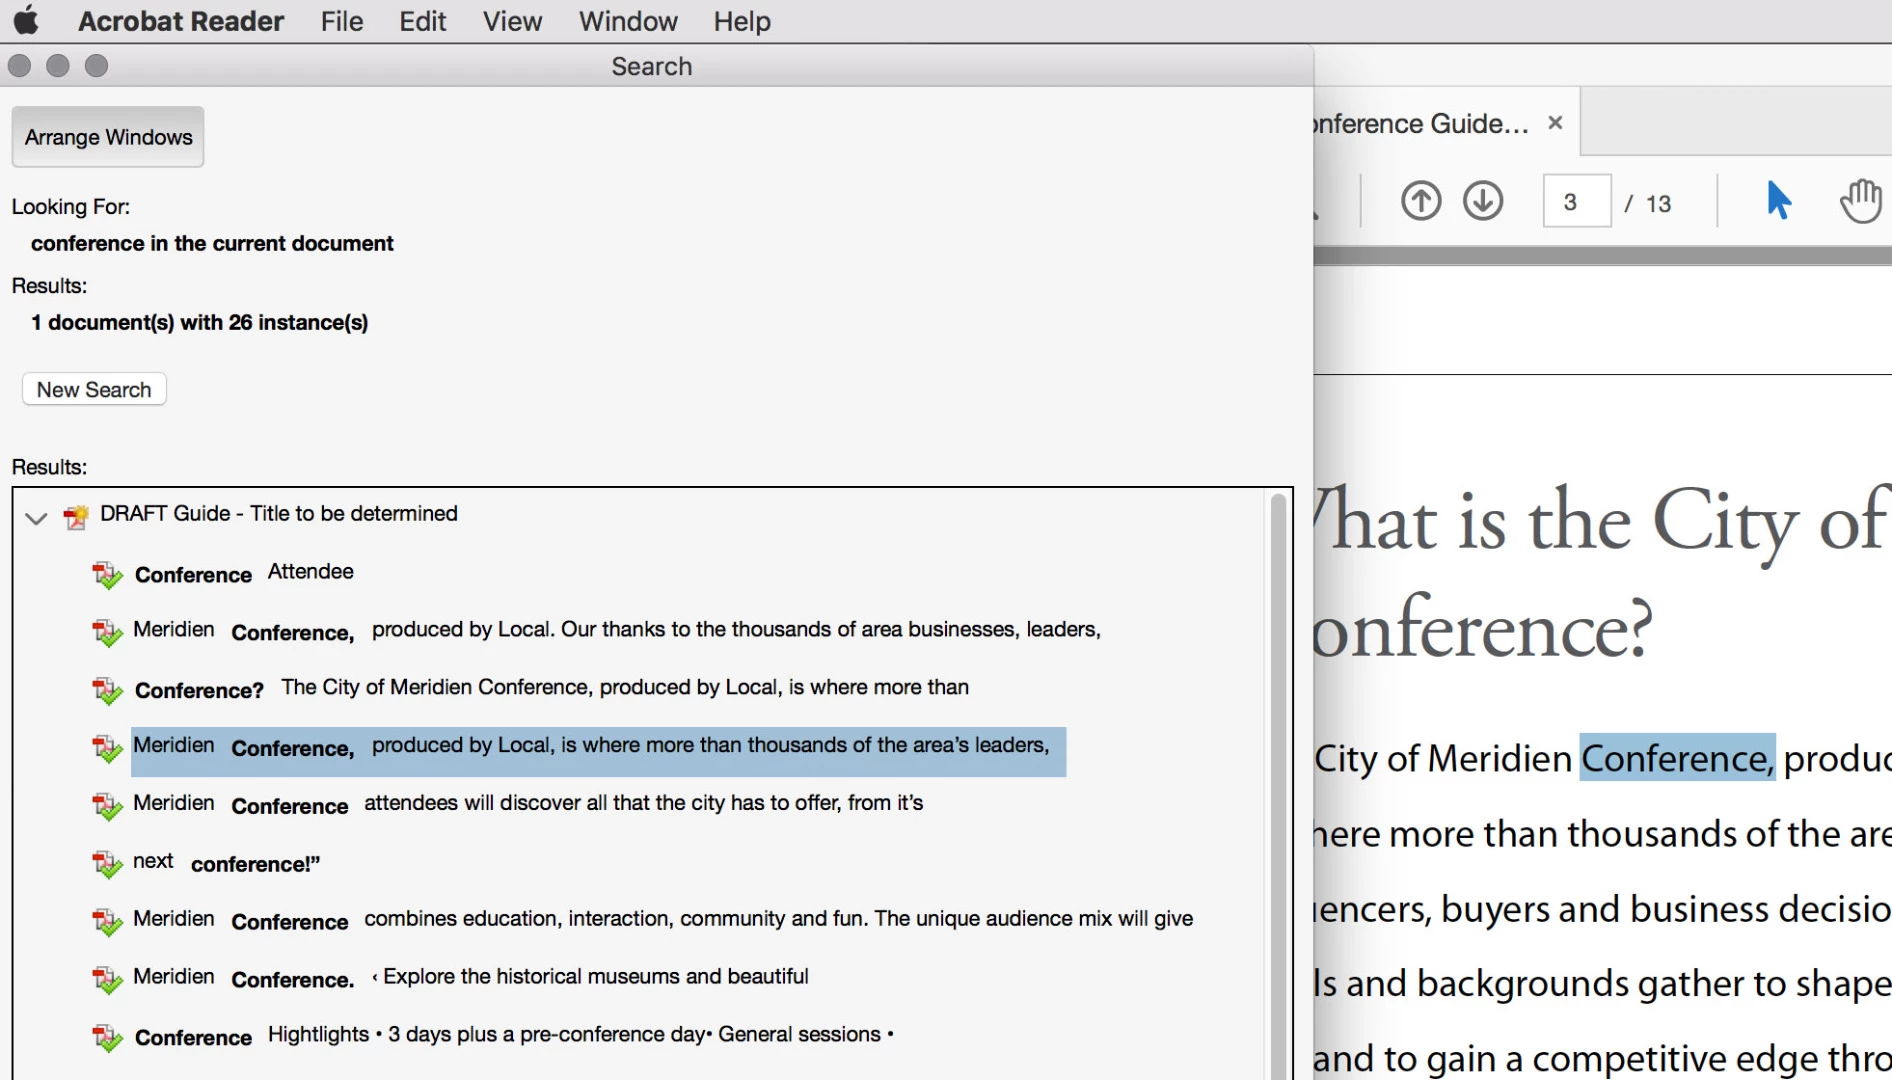Go to next page in document window
The width and height of the screenshot is (1892, 1080).
coord(1483,201)
